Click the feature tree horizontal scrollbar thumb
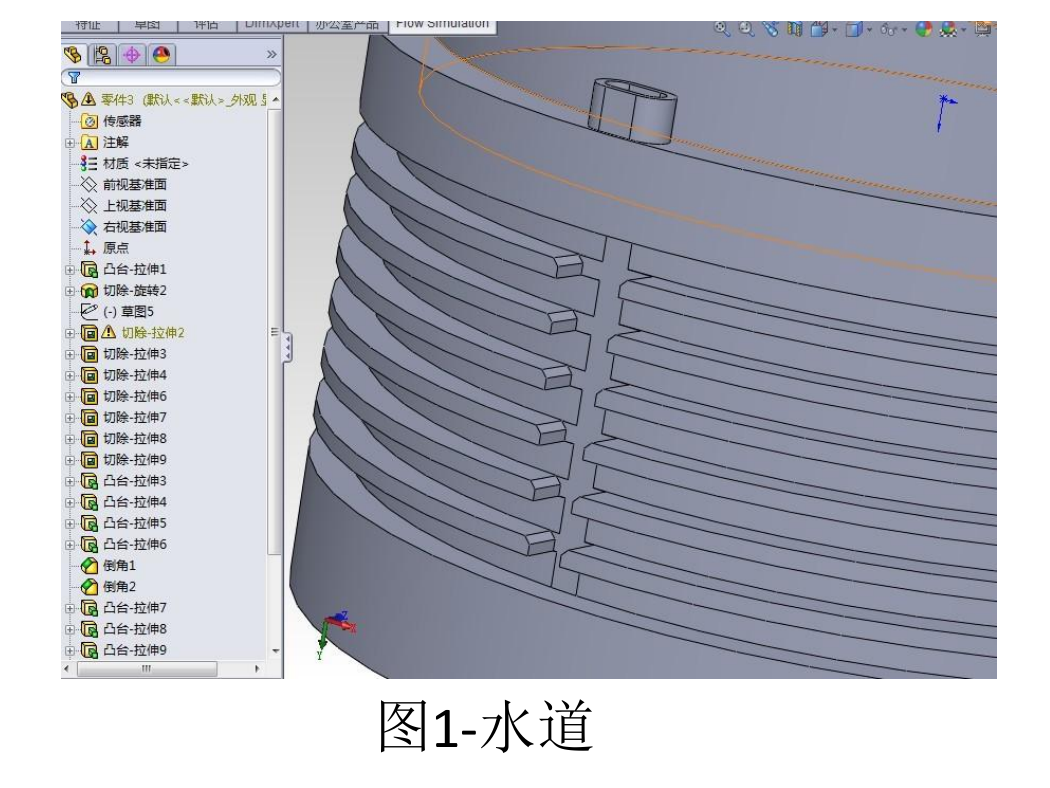This screenshot has height=788, width=1050. 147,668
